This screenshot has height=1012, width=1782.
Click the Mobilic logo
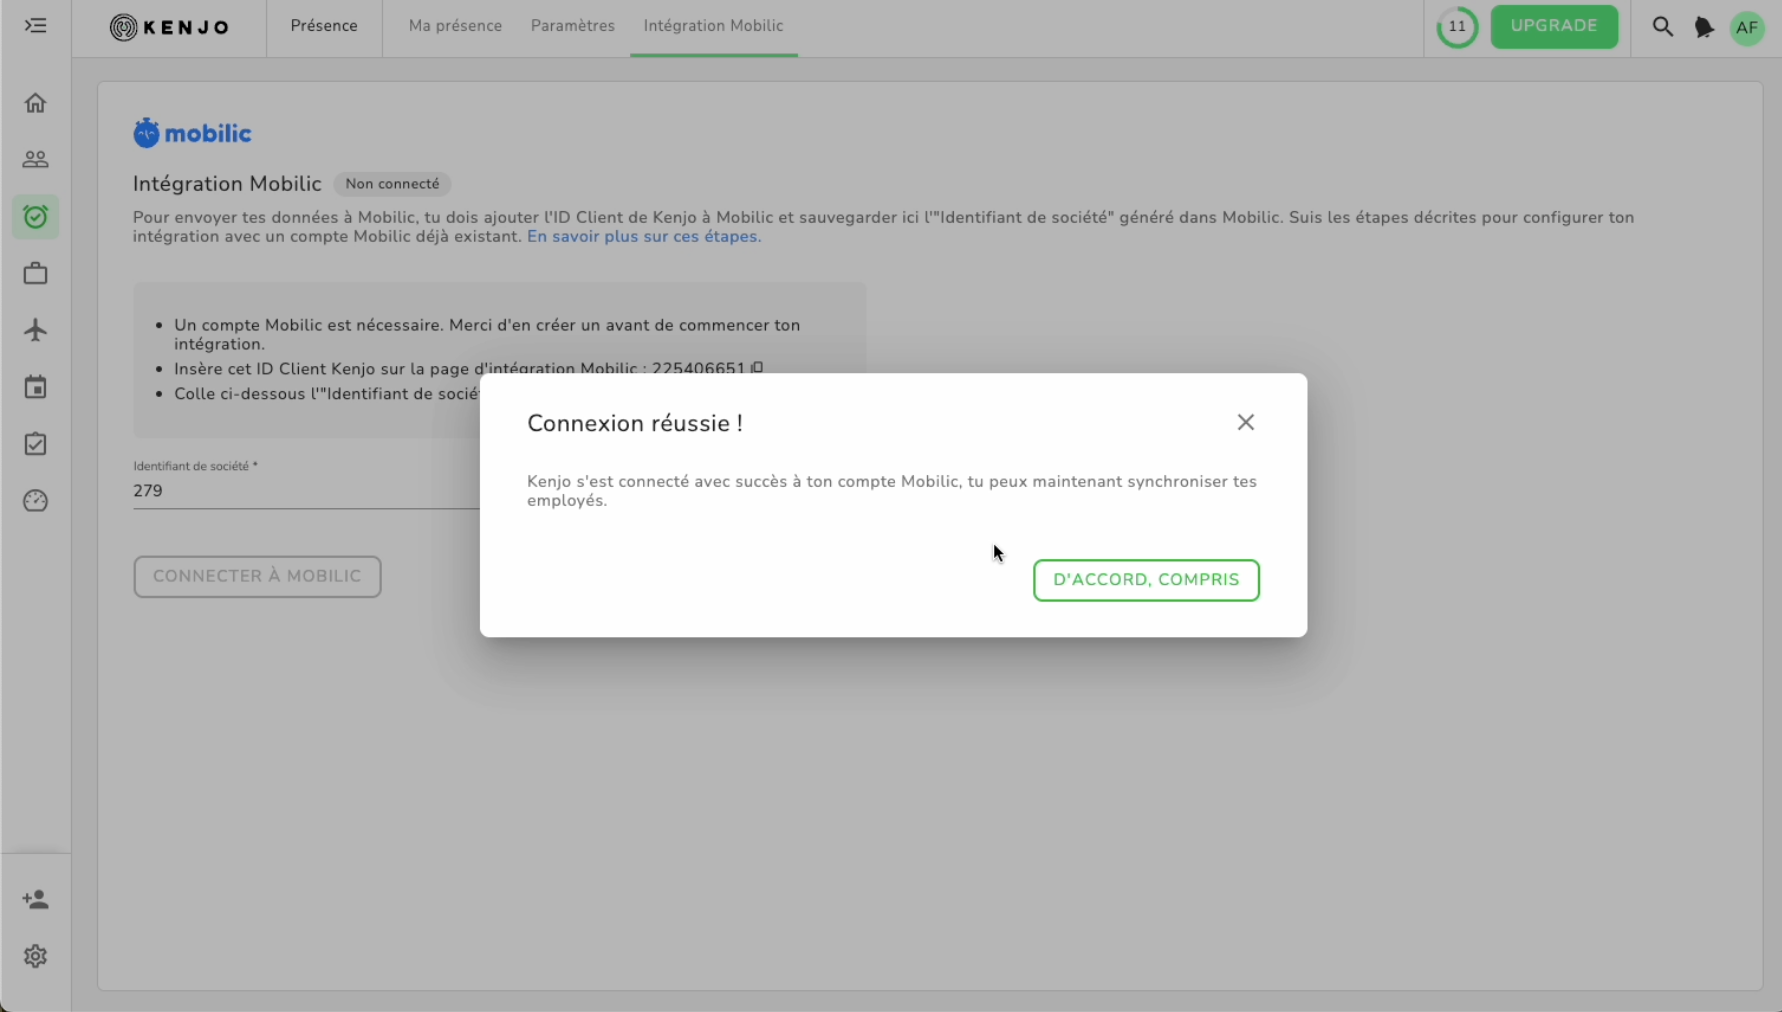(x=192, y=133)
